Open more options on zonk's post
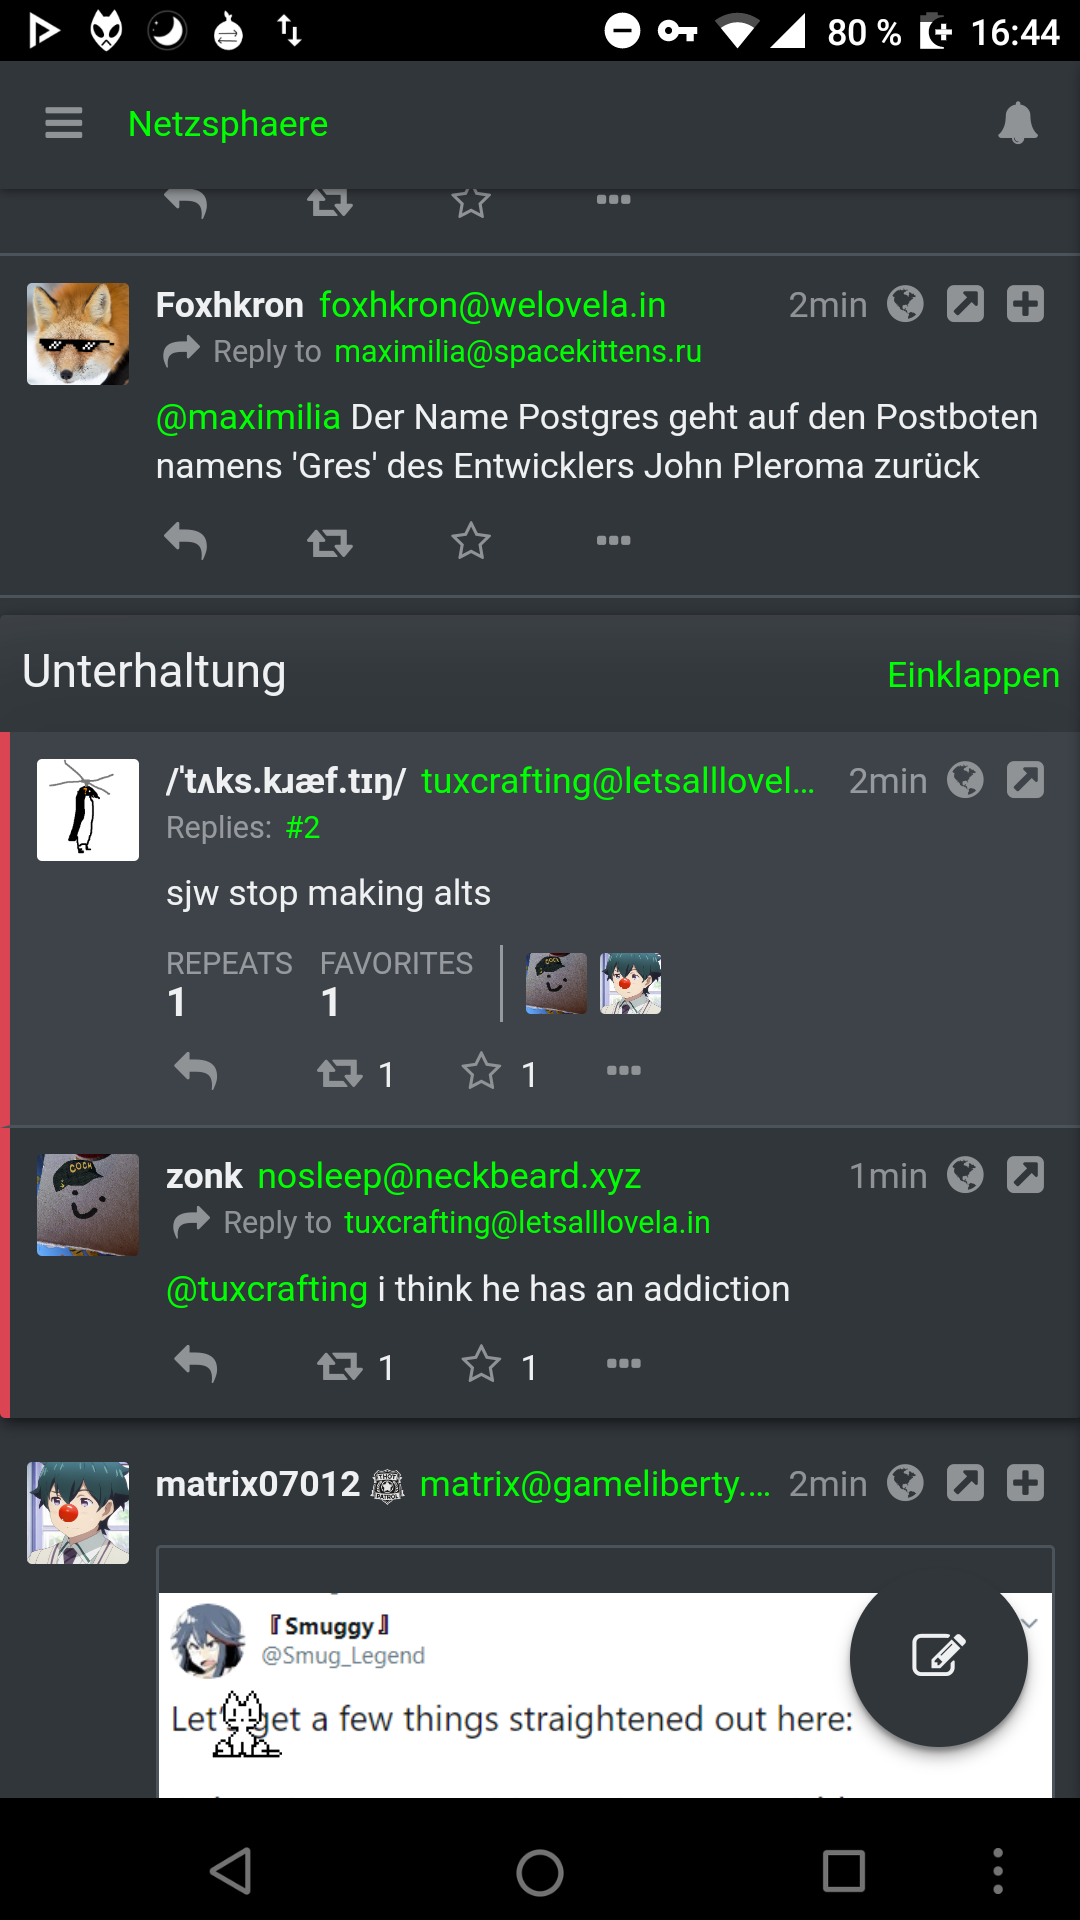Screen dimensions: 1080x1920 [x=623, y=1363]
